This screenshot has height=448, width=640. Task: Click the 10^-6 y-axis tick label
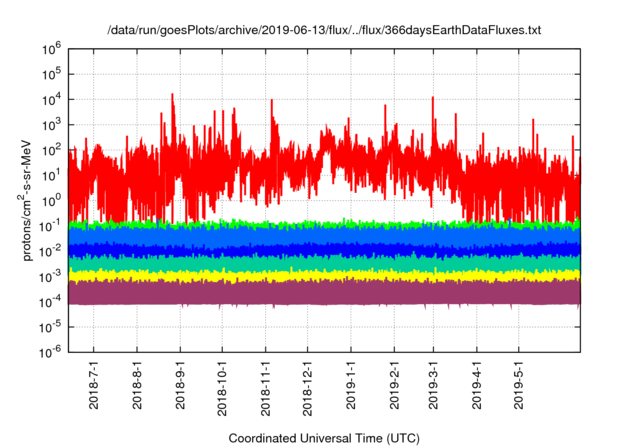[51, 353]
